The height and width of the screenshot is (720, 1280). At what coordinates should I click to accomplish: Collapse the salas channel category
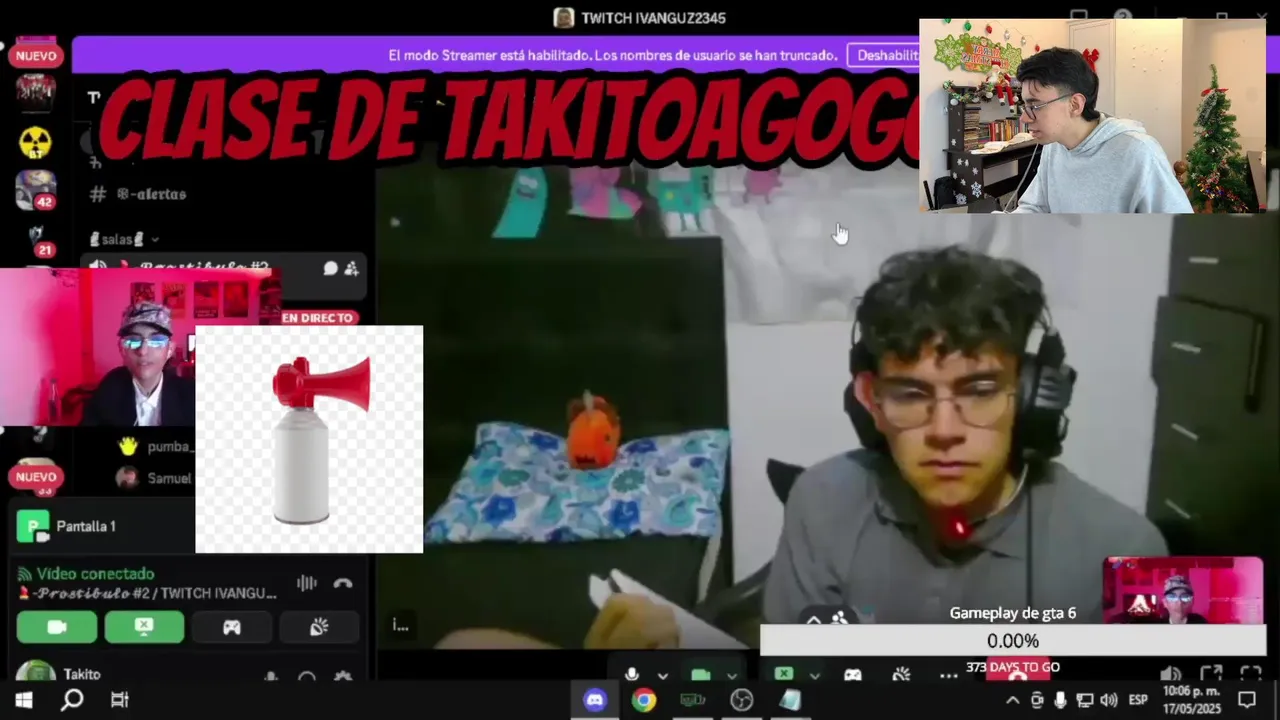point(125,239)
